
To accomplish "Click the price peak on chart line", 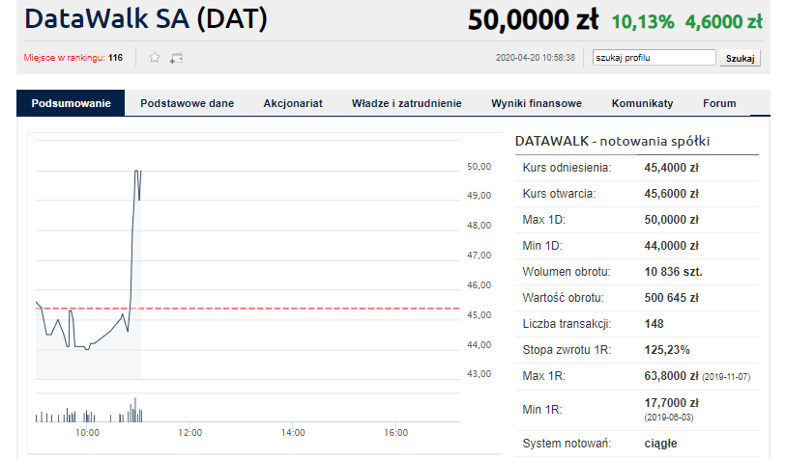I will pyautogui.click(x=136, y=171).
